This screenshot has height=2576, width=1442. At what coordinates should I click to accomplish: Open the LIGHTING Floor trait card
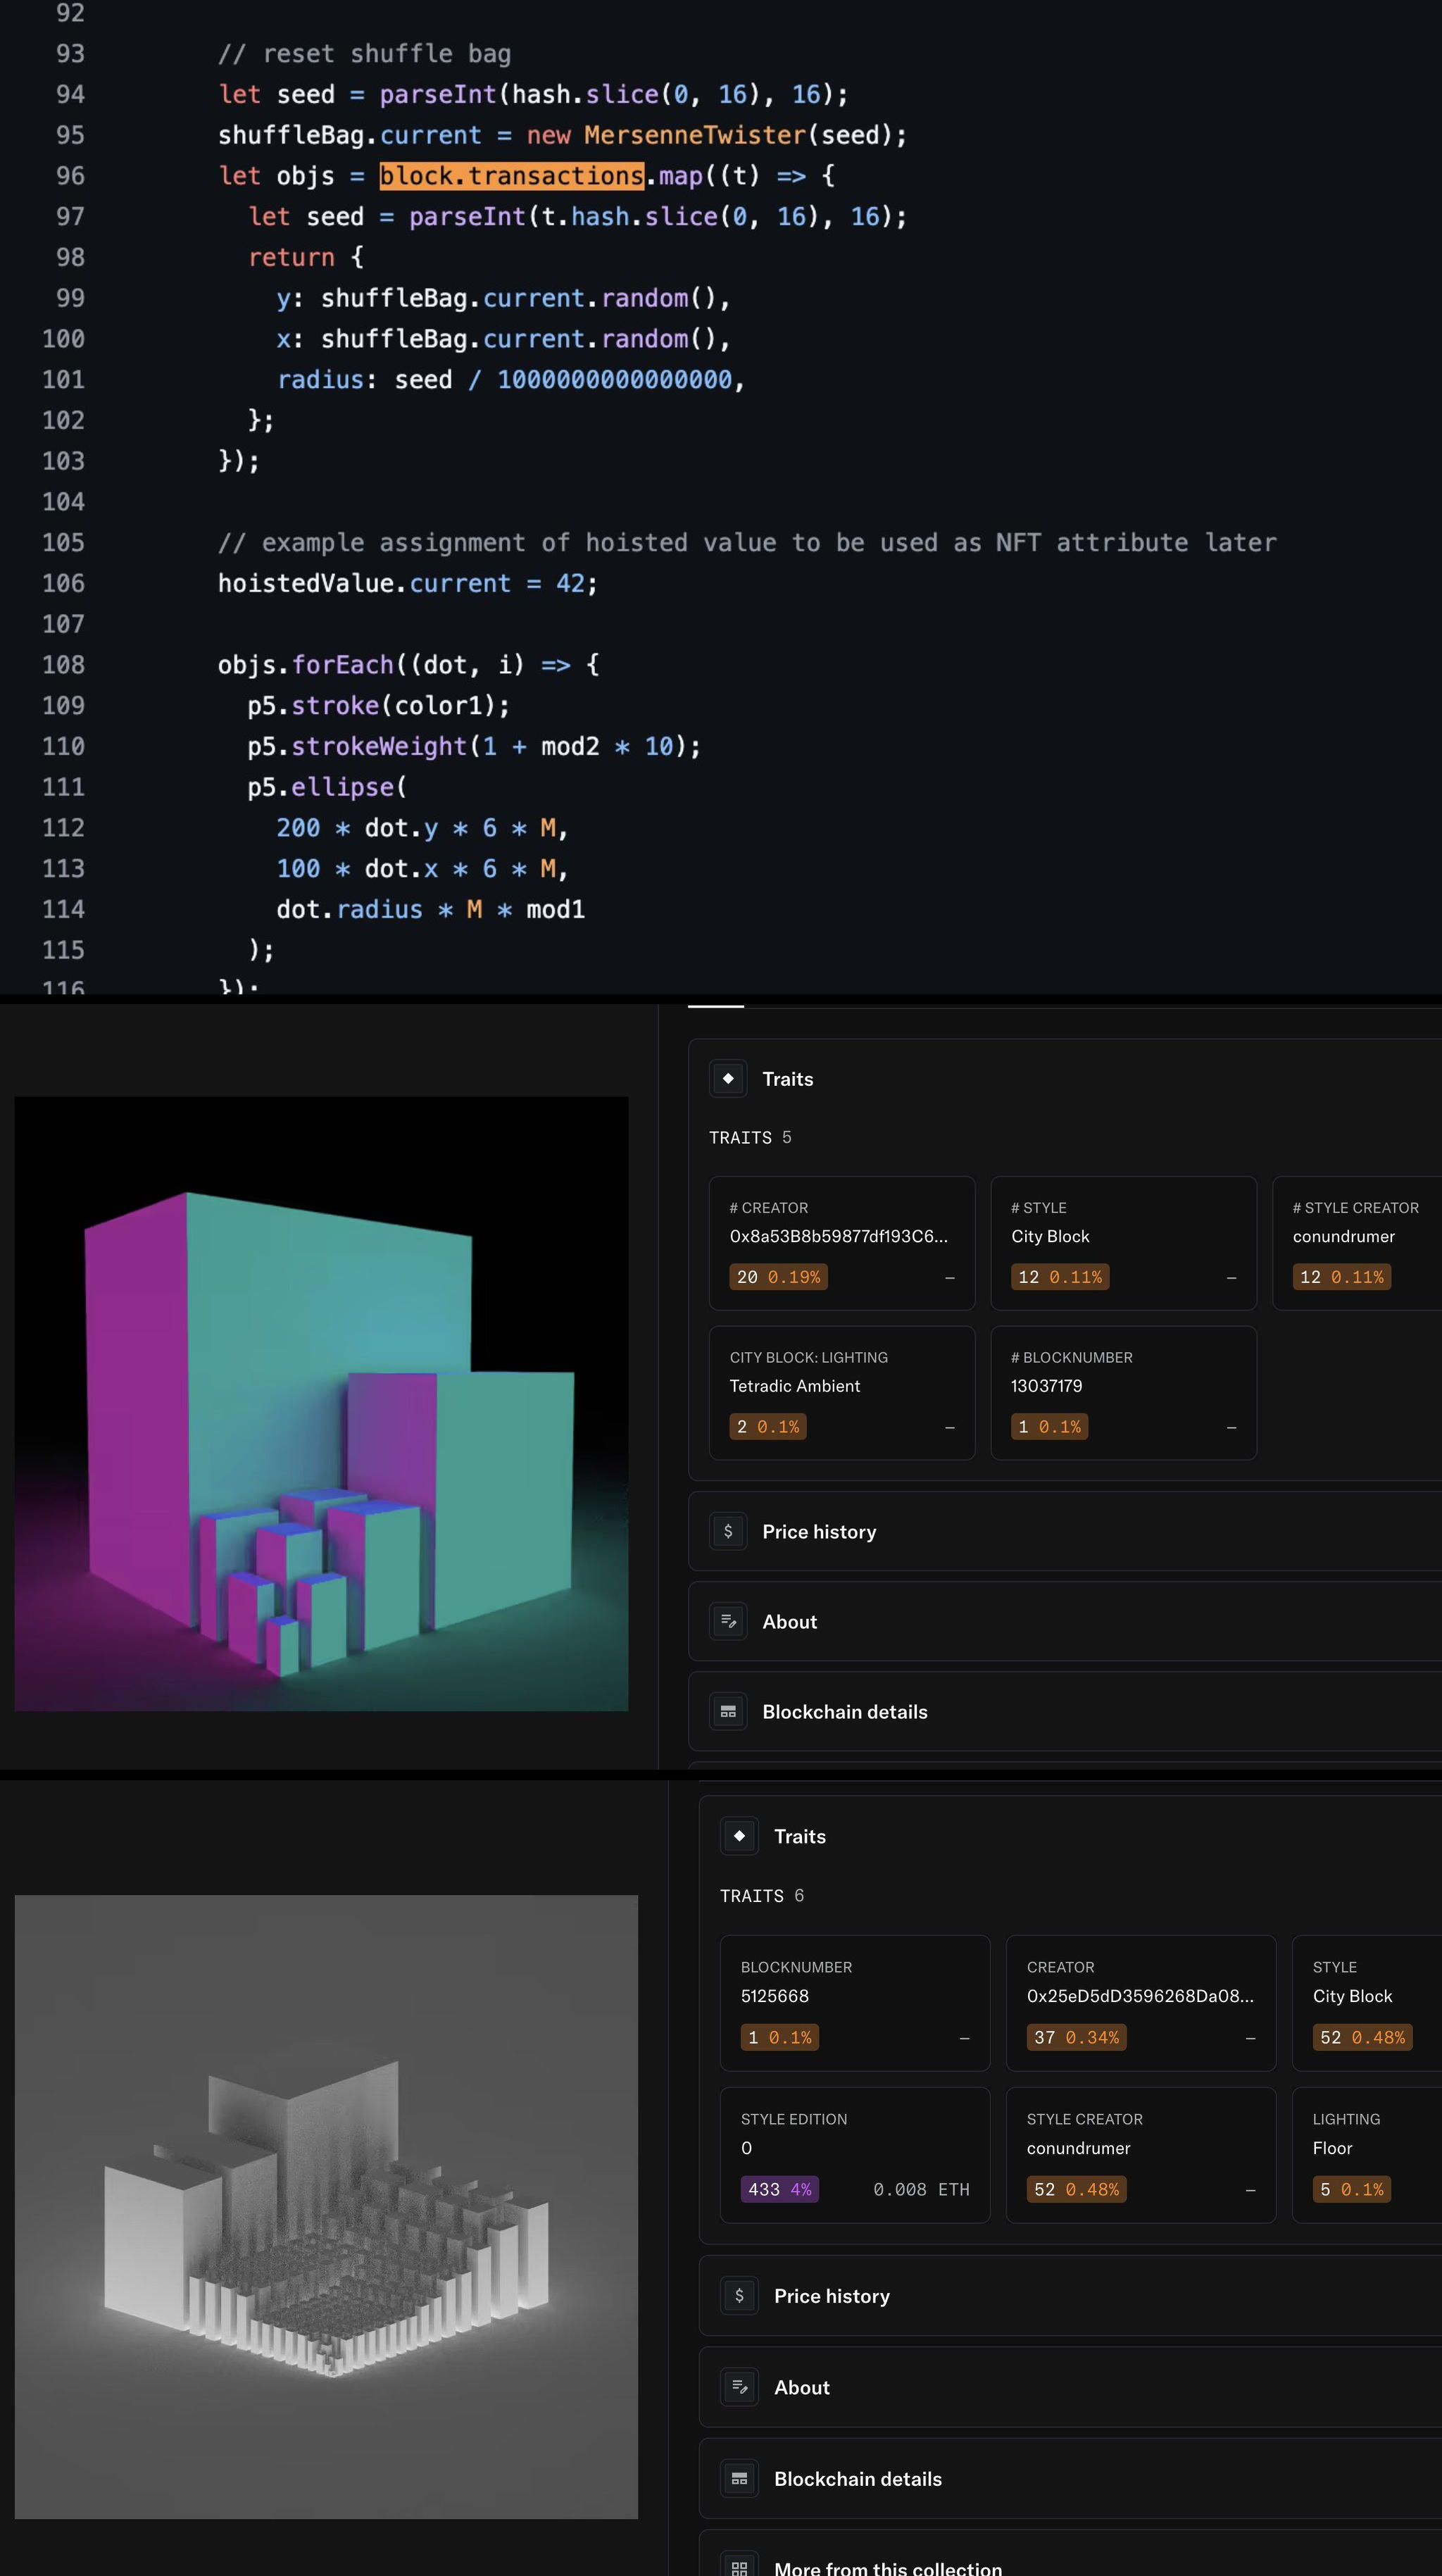tap(1367, 2154)
